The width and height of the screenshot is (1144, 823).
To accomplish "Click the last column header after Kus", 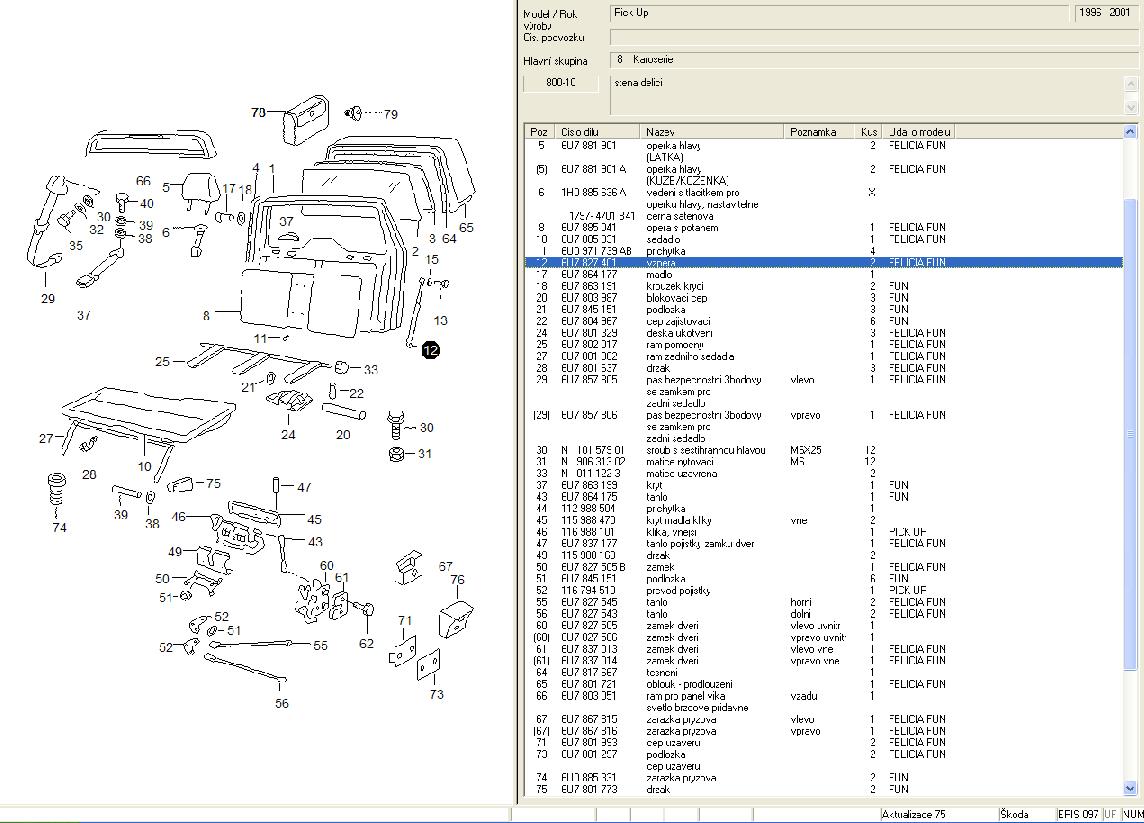I will [x=919, y=132].
